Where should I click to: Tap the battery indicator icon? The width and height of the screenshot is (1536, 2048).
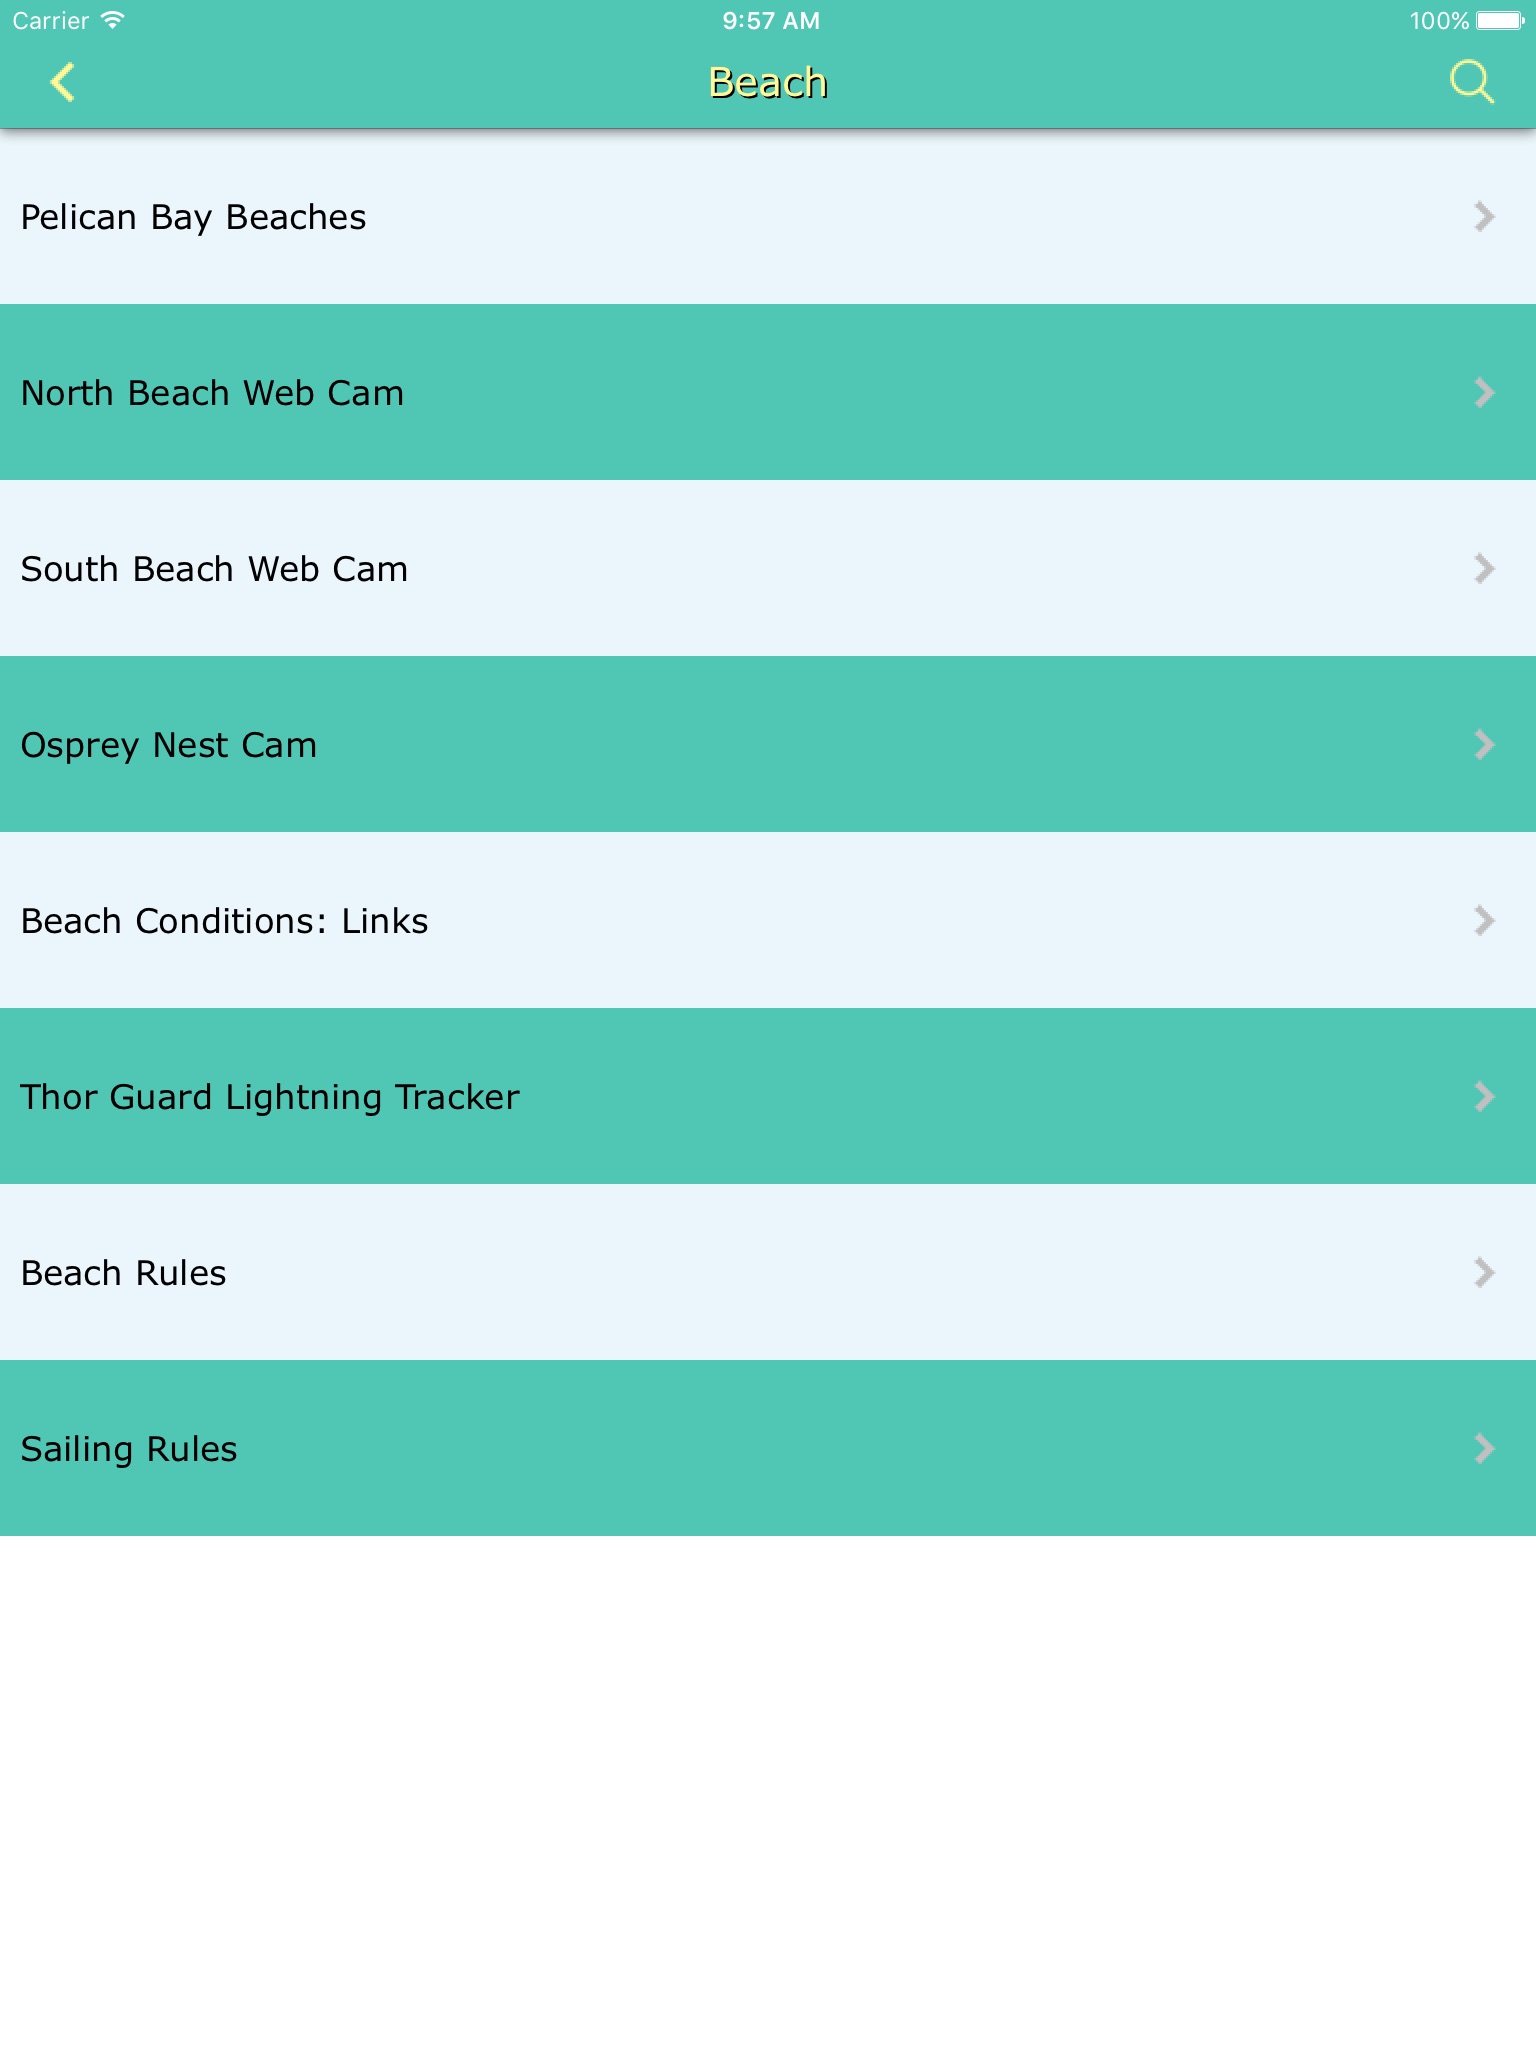[1500, 20]
